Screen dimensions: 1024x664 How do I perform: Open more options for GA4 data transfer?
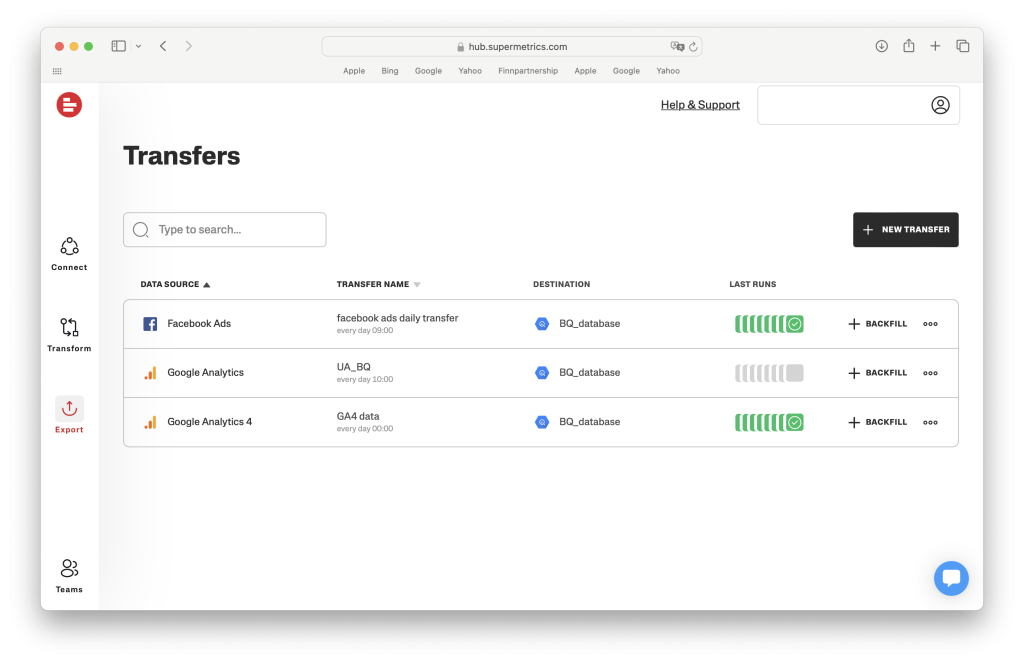click(x=930, y=422)
